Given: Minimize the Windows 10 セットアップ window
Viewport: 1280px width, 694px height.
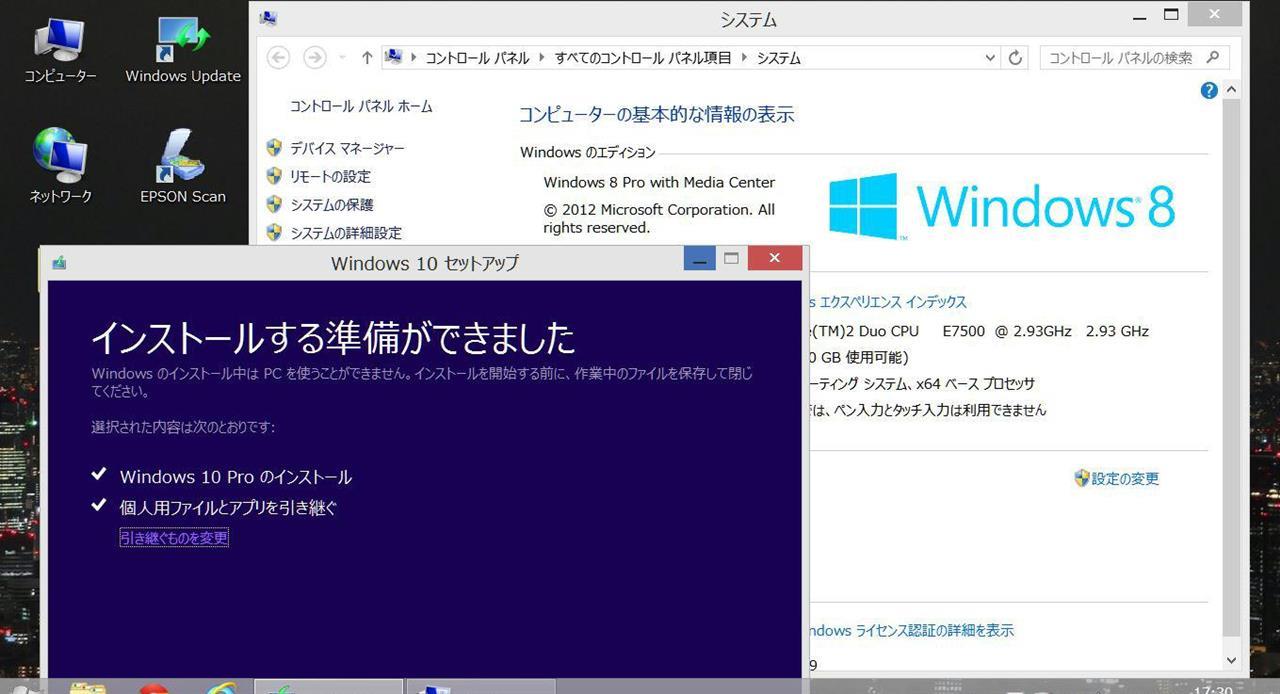Looking at the screenshot, I should (699, 258).
